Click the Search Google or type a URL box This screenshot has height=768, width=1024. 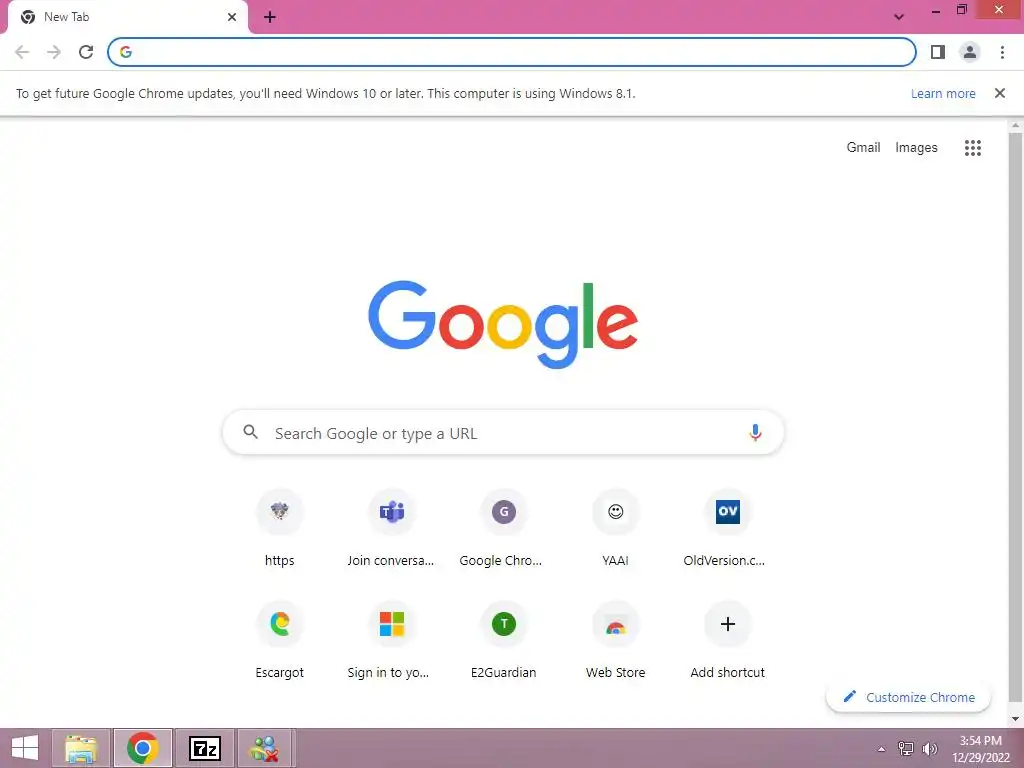click(503, 433)
